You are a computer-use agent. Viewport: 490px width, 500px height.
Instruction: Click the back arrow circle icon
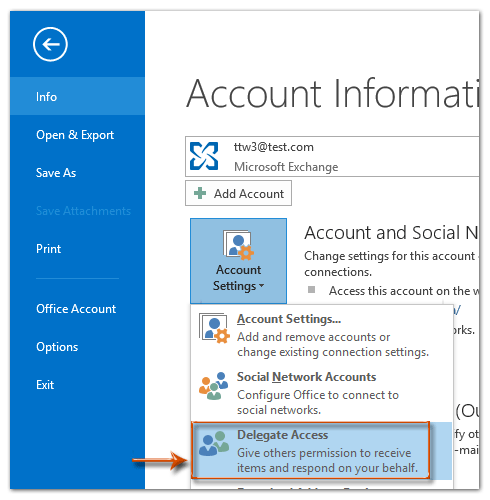click(50, 44)
